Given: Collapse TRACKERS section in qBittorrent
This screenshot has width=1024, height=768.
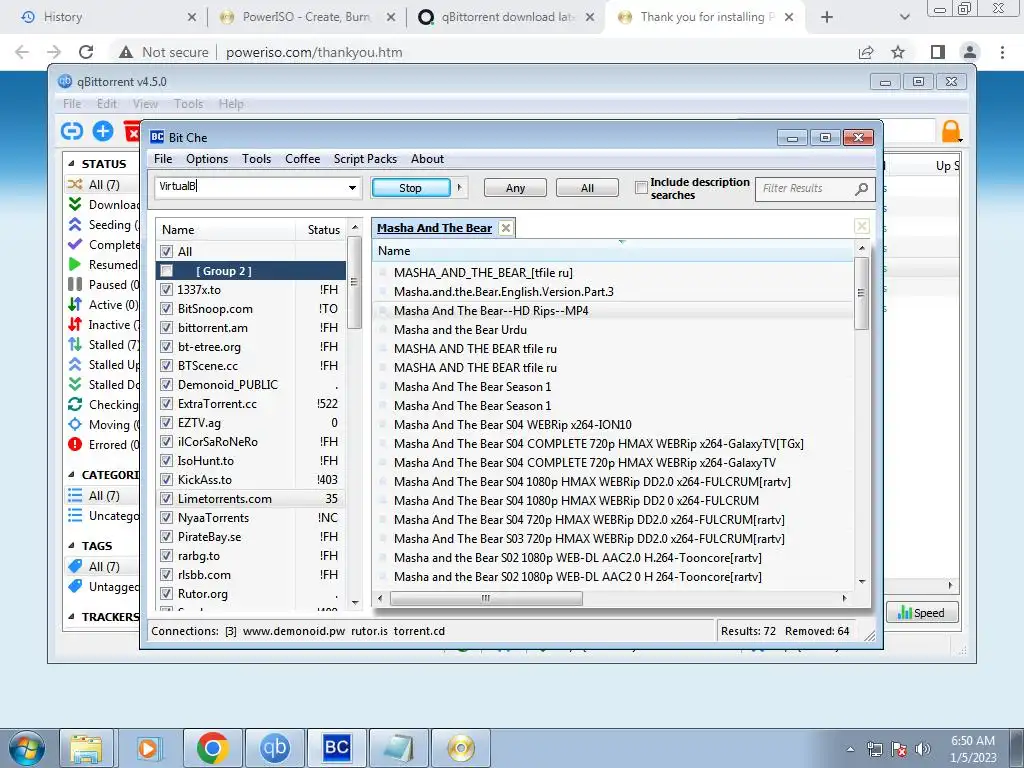Looking at the screenshot, I should tap(72, 616).
